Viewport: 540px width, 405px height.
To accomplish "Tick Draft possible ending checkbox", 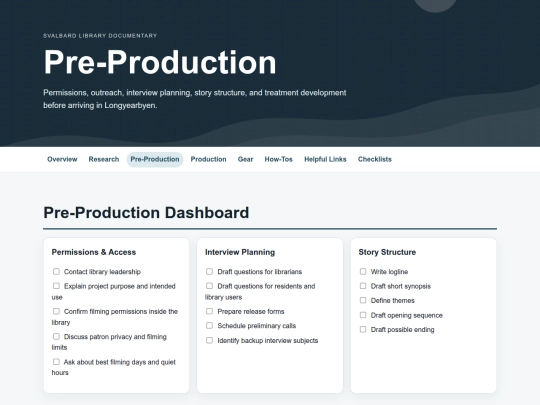I will click(x=363, y=329).
